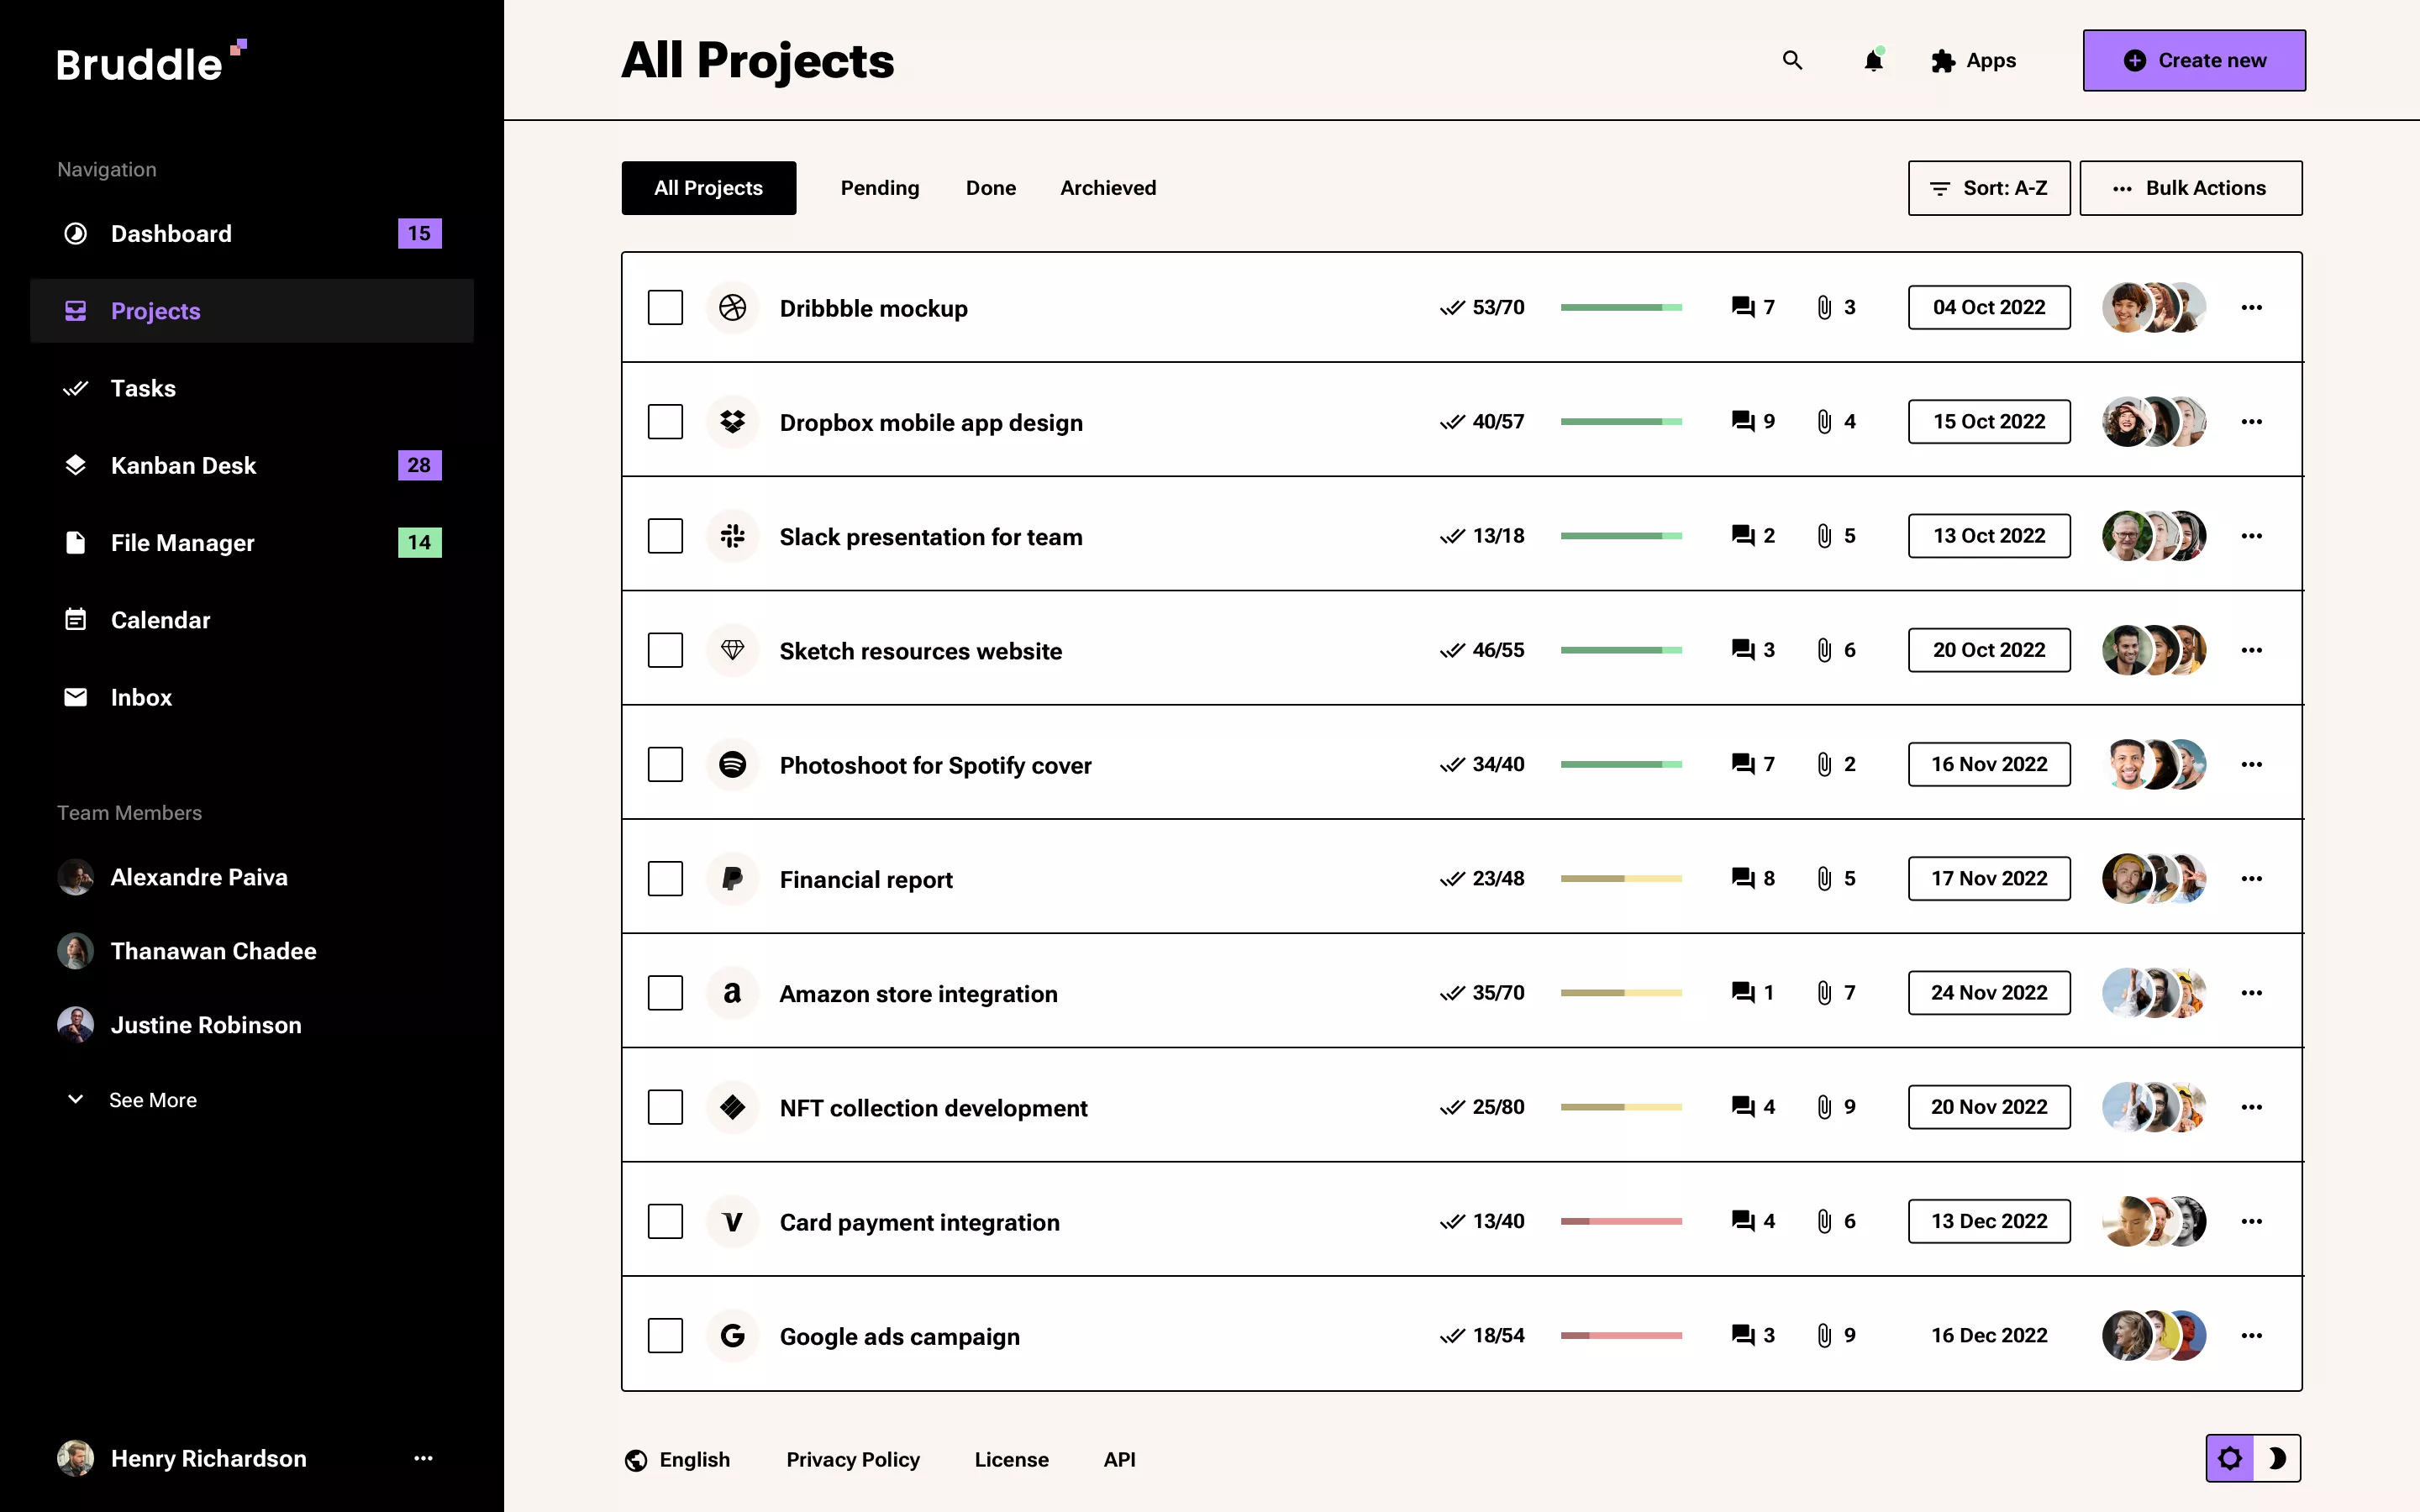2420x1512 pixels.
Task: Click the Spotify icon for Photoshoot project
Action: coord(732,764)
